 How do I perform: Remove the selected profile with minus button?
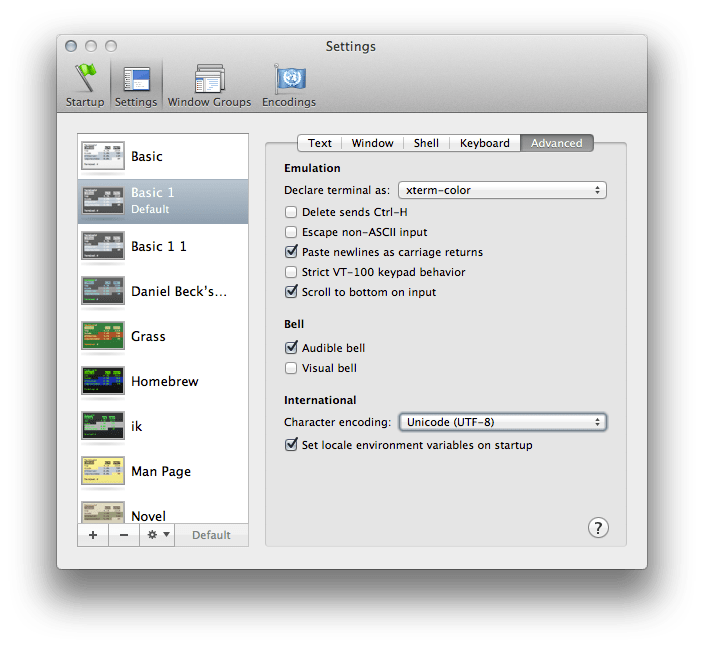(x=124, y=535)
